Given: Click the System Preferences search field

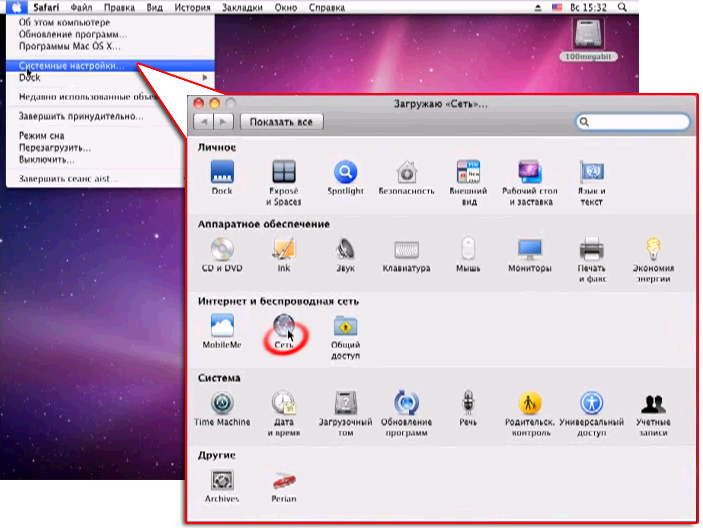Looking at the screenshot, I should click(632, 121).
